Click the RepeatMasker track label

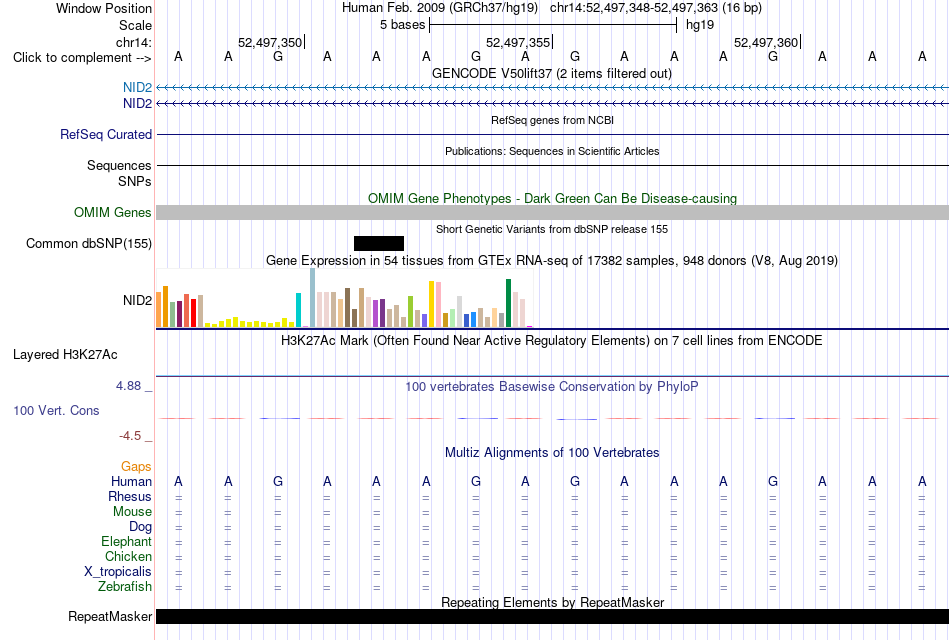click(x=110, y=616)
